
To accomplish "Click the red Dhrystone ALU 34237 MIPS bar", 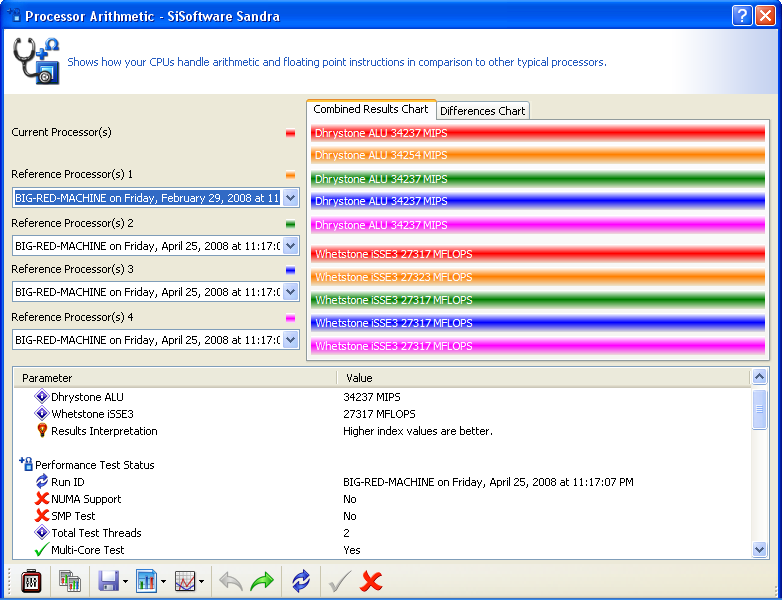I will pos(538,133).
